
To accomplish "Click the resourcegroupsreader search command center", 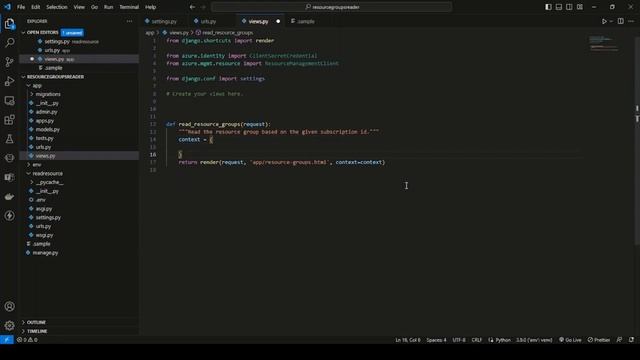I will 332,7.
